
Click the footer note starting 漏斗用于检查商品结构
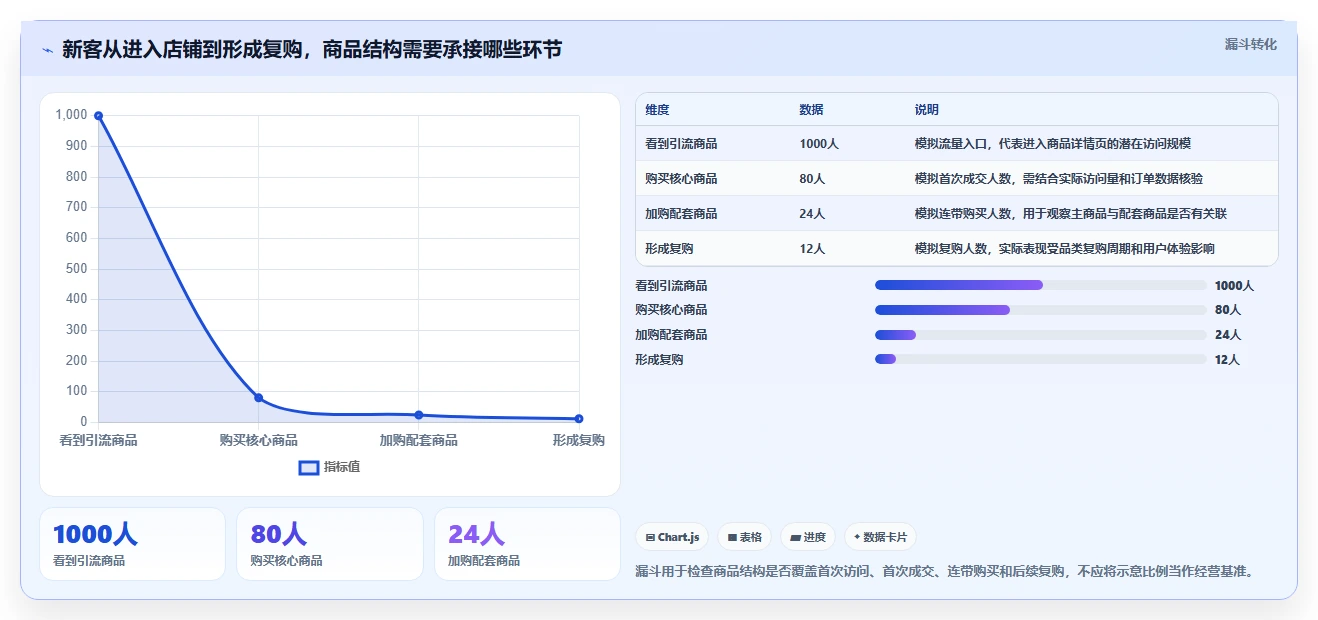(x=944, y=572)
